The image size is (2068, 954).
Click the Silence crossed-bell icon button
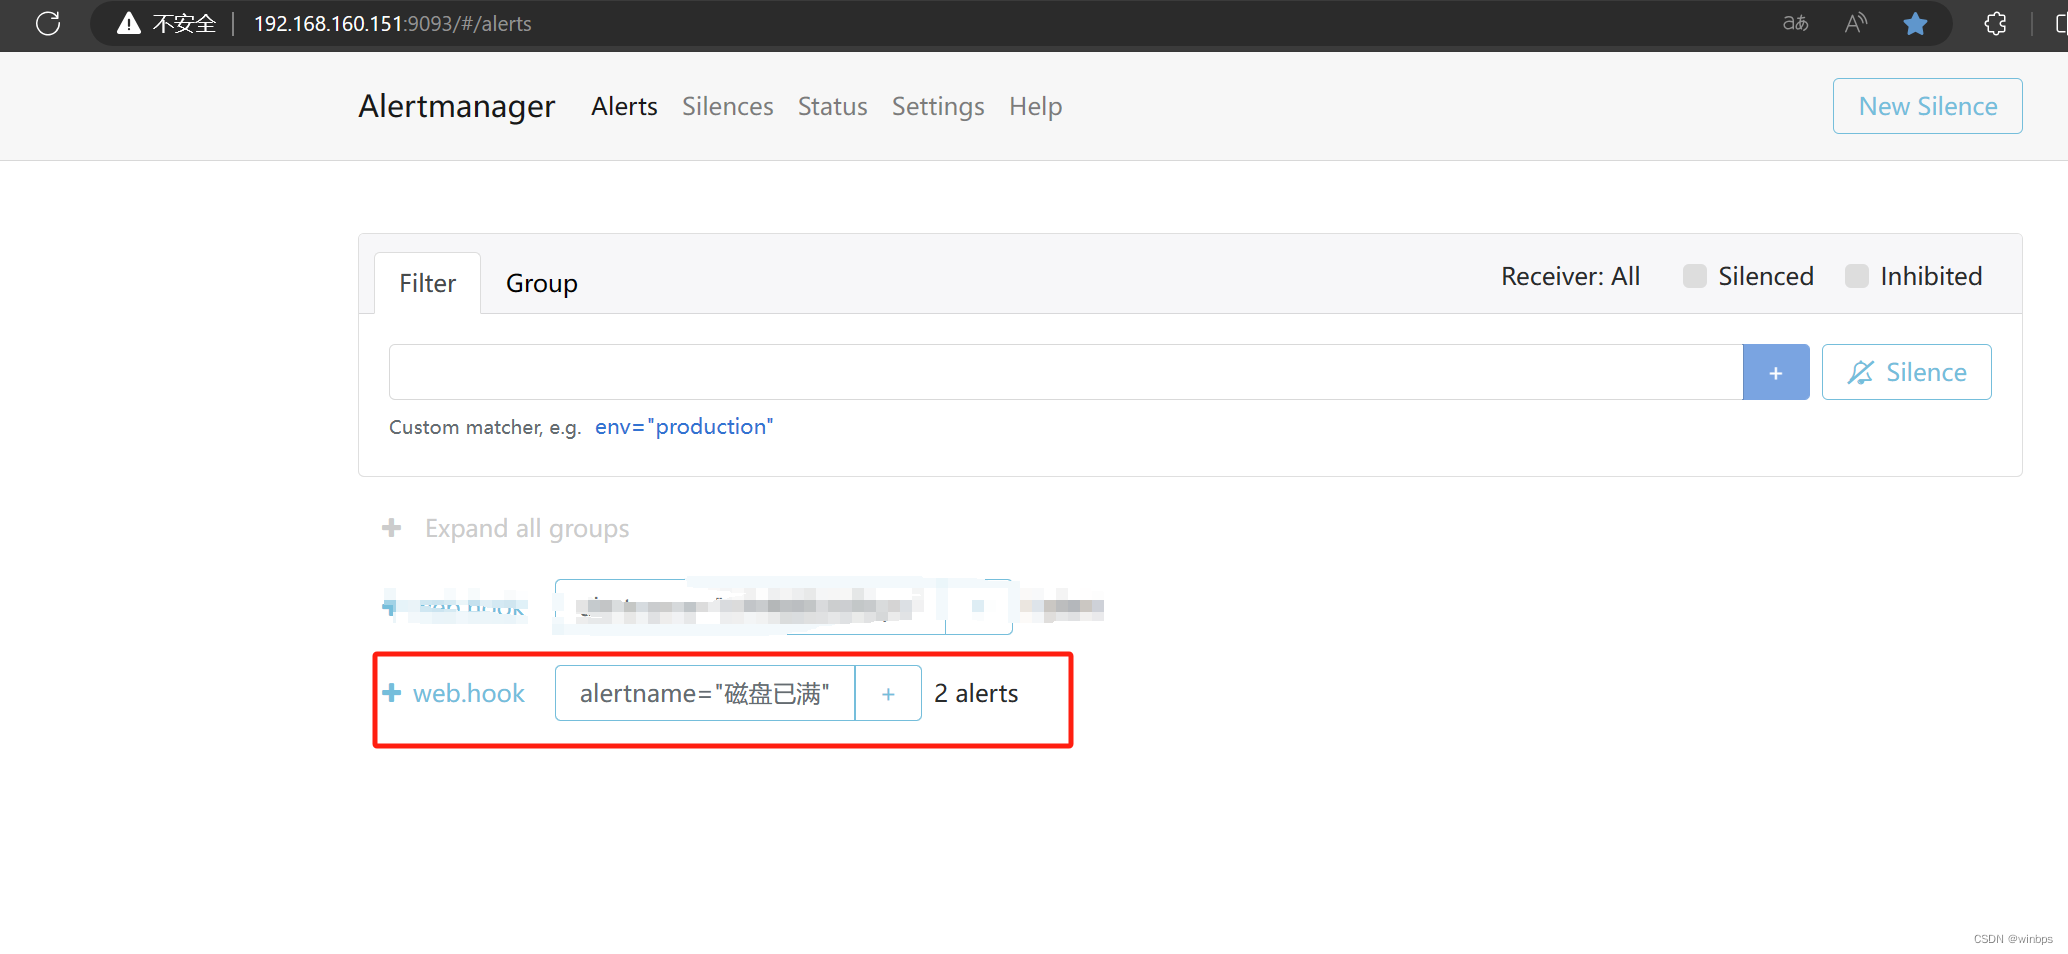tap(1862, 371)
